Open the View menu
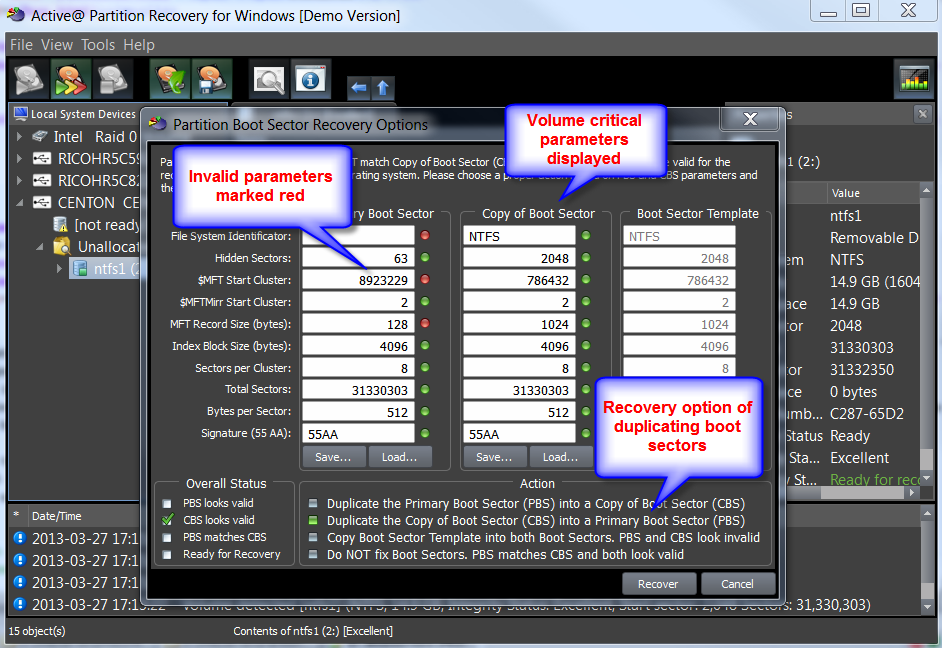 pyautogui.click(x=57, y=45)
